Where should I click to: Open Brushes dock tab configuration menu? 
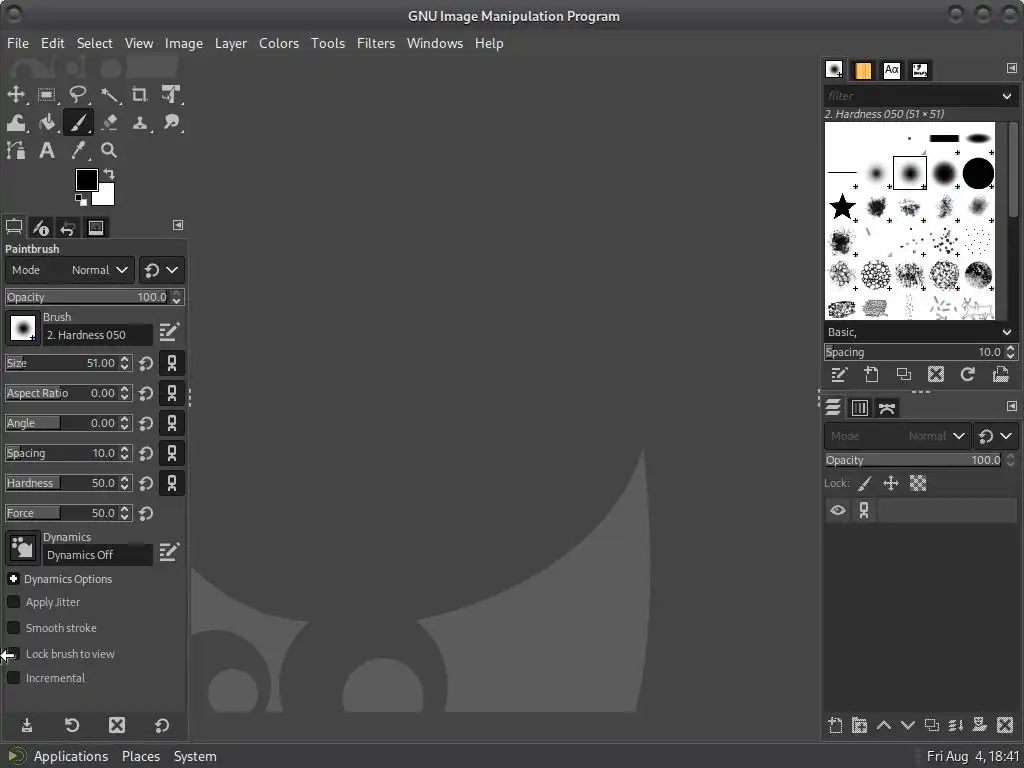[x=1012, y=68]
